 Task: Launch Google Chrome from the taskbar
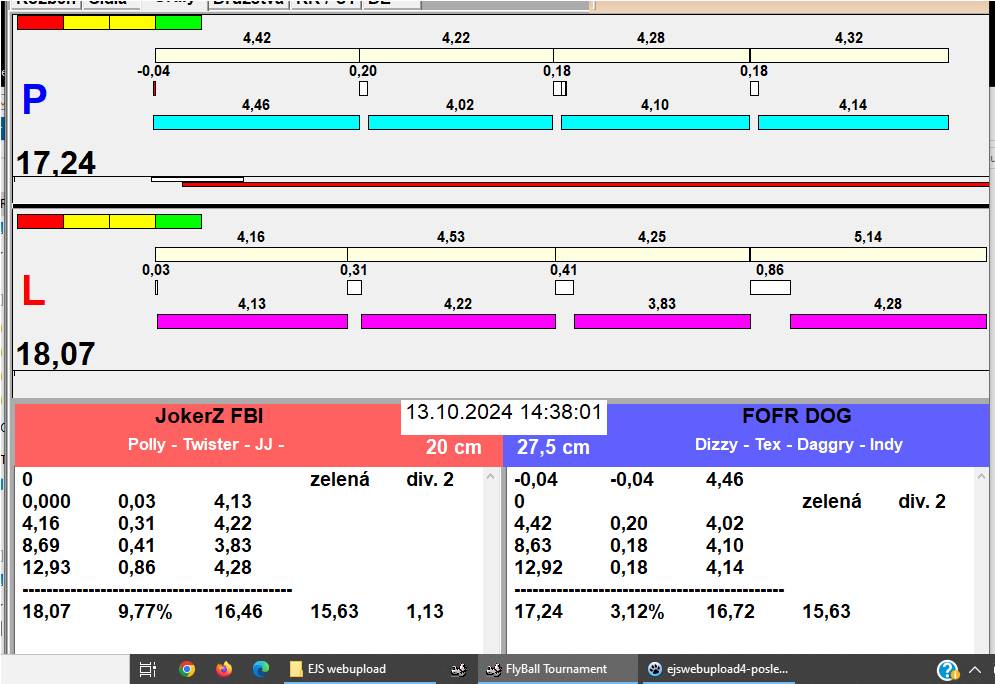pyautogui.click(x=187, y=669)
